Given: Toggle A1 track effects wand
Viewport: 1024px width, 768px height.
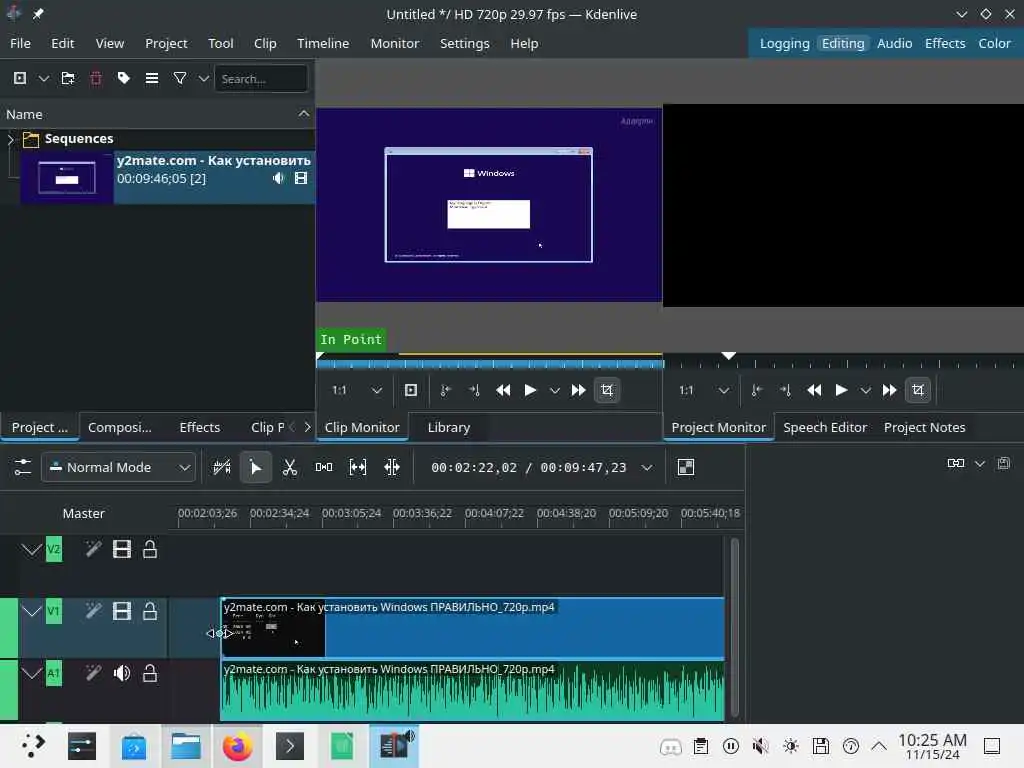Looking at the screenshot, I should click(93, 673).
